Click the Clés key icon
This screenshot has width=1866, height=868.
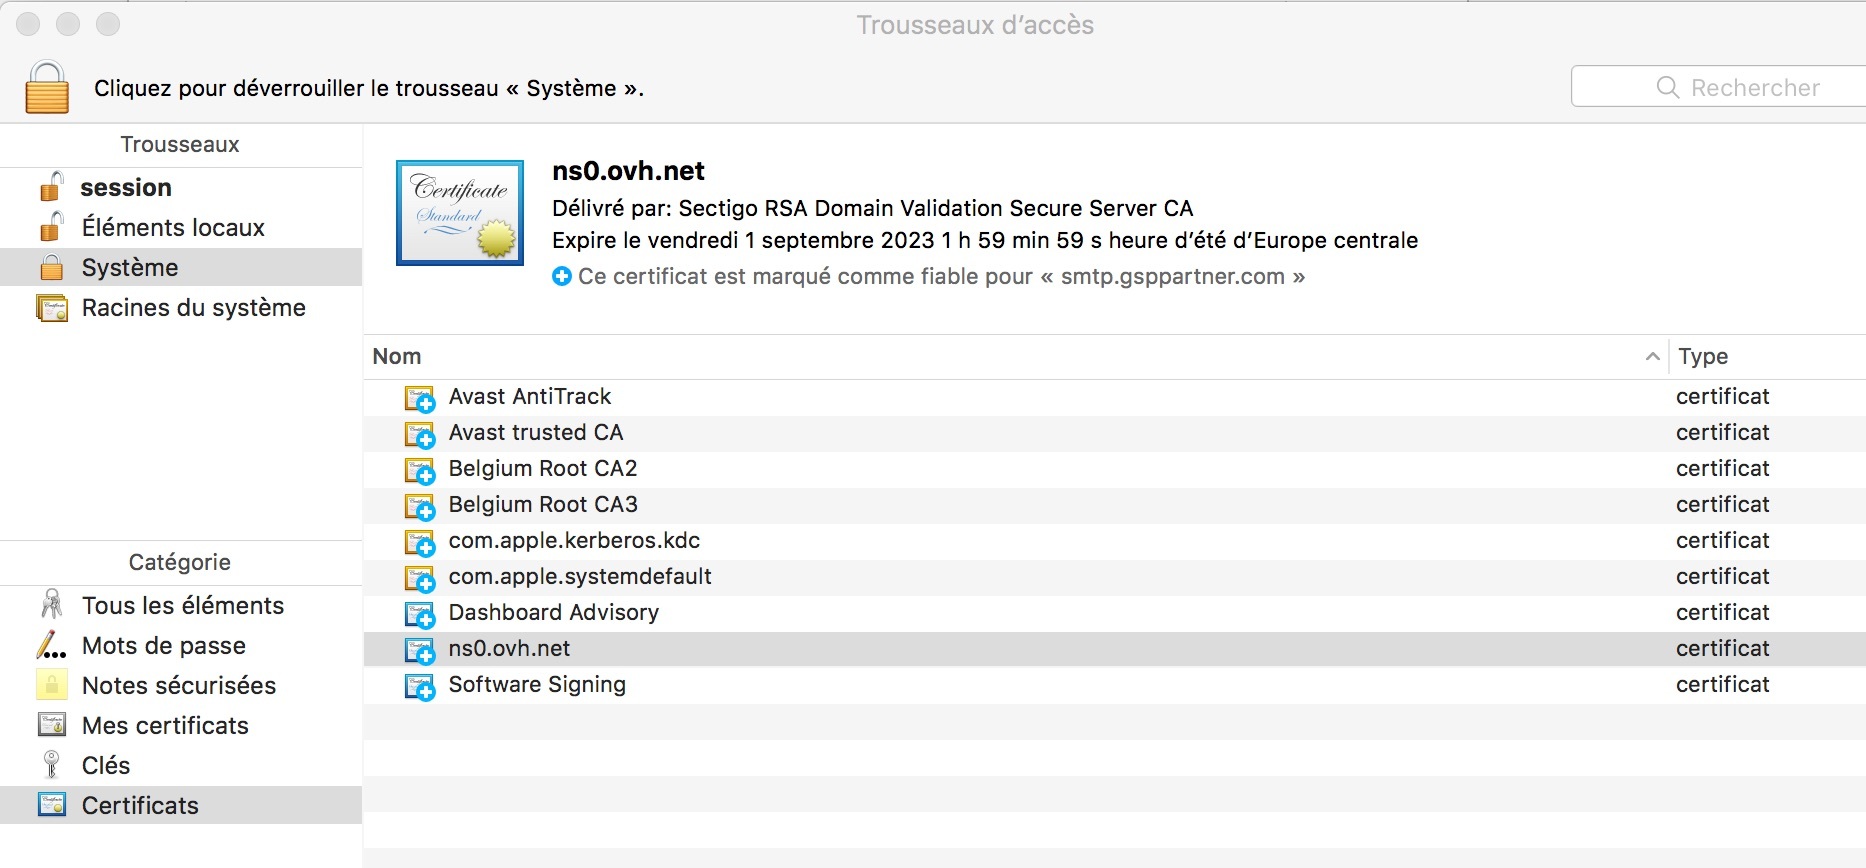pyautogui.click(x=51, y=766)
